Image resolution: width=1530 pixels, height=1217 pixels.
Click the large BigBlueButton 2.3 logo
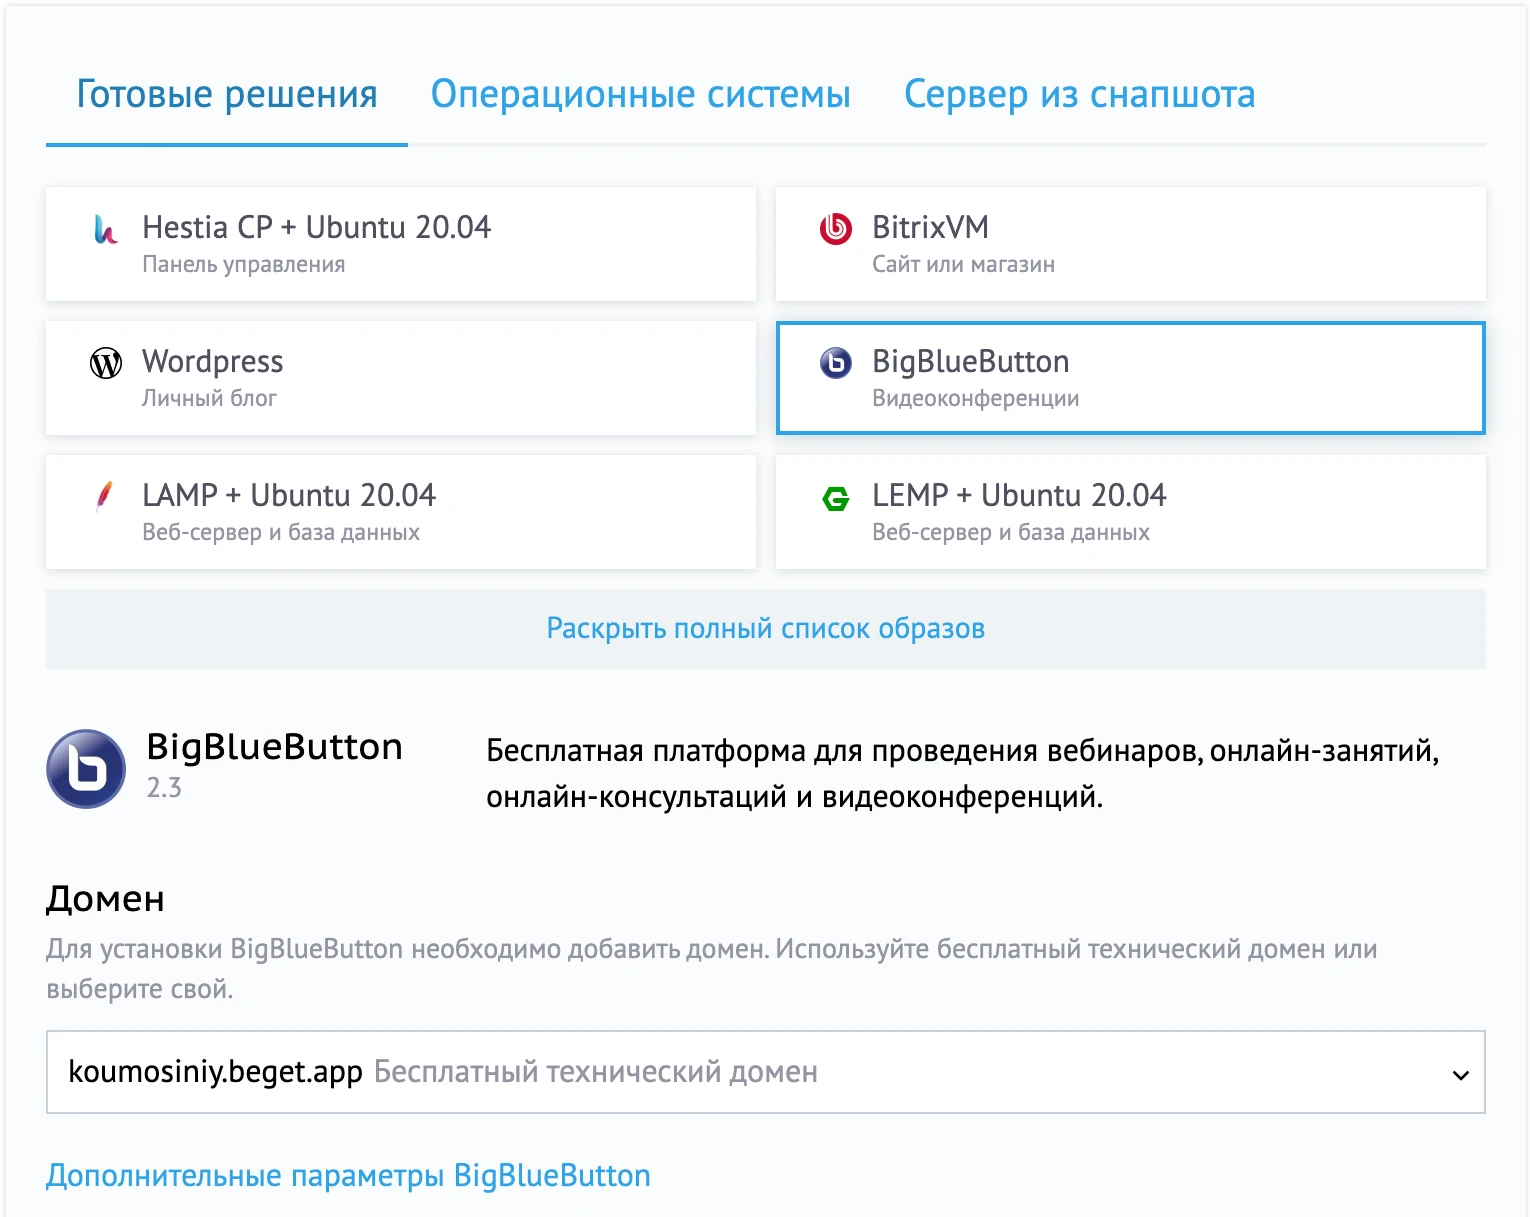click(x=86, y=768)
